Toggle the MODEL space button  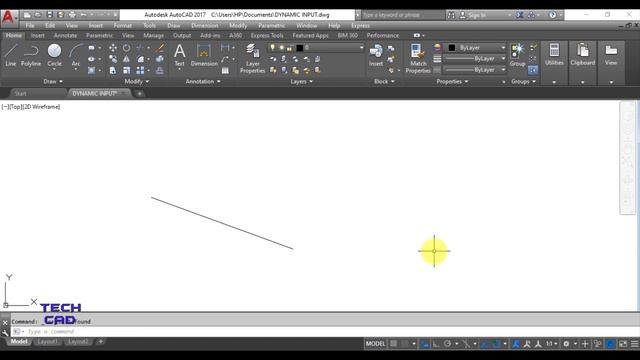(x=375, y=344)
